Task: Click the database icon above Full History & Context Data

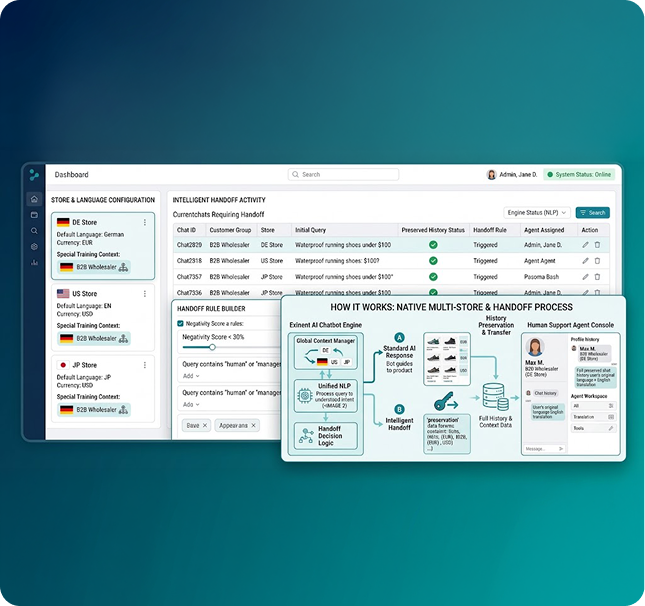Action: [496, 397]
